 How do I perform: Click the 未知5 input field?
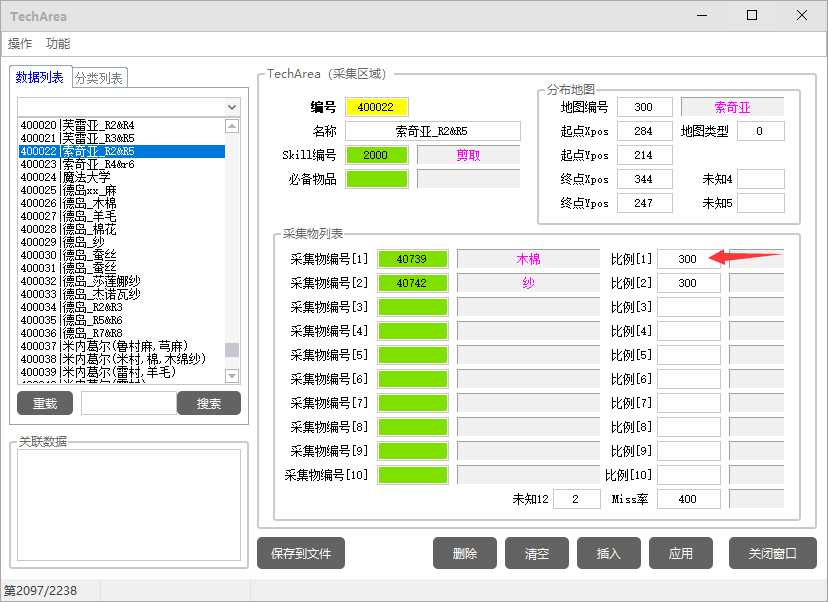pos(760,203)
